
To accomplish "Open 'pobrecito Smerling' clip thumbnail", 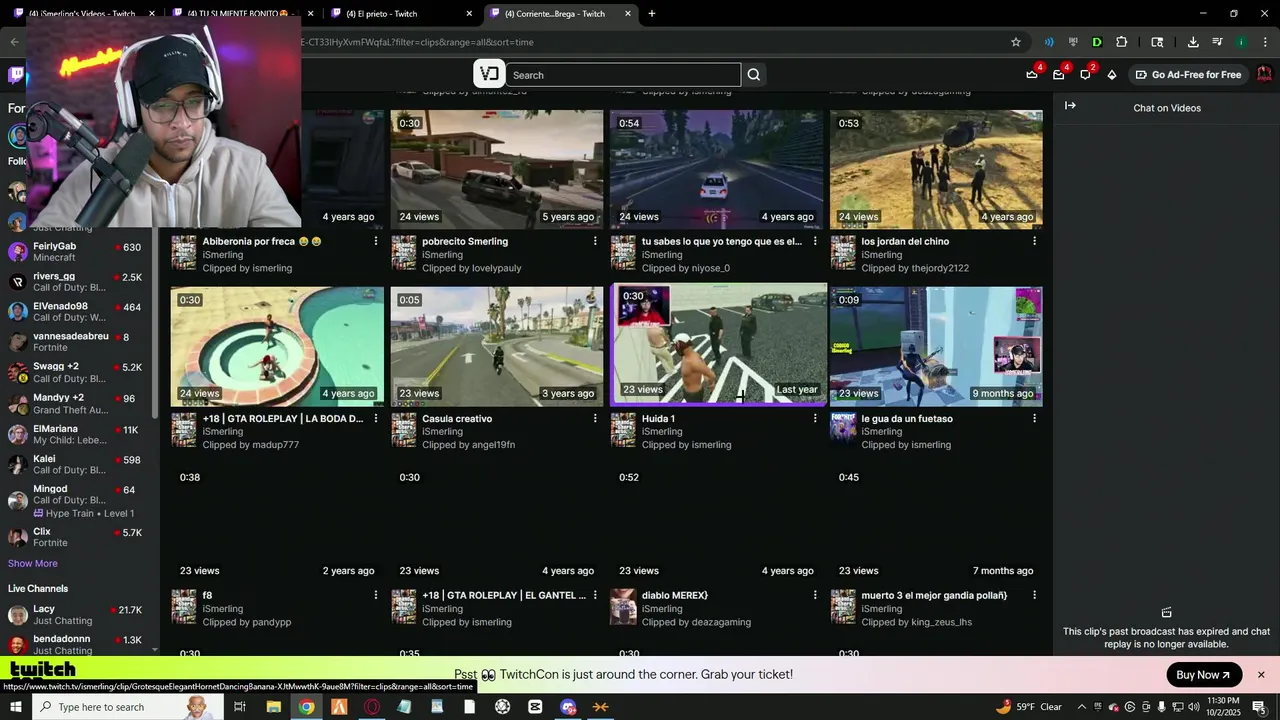I will tap(497, 169).
